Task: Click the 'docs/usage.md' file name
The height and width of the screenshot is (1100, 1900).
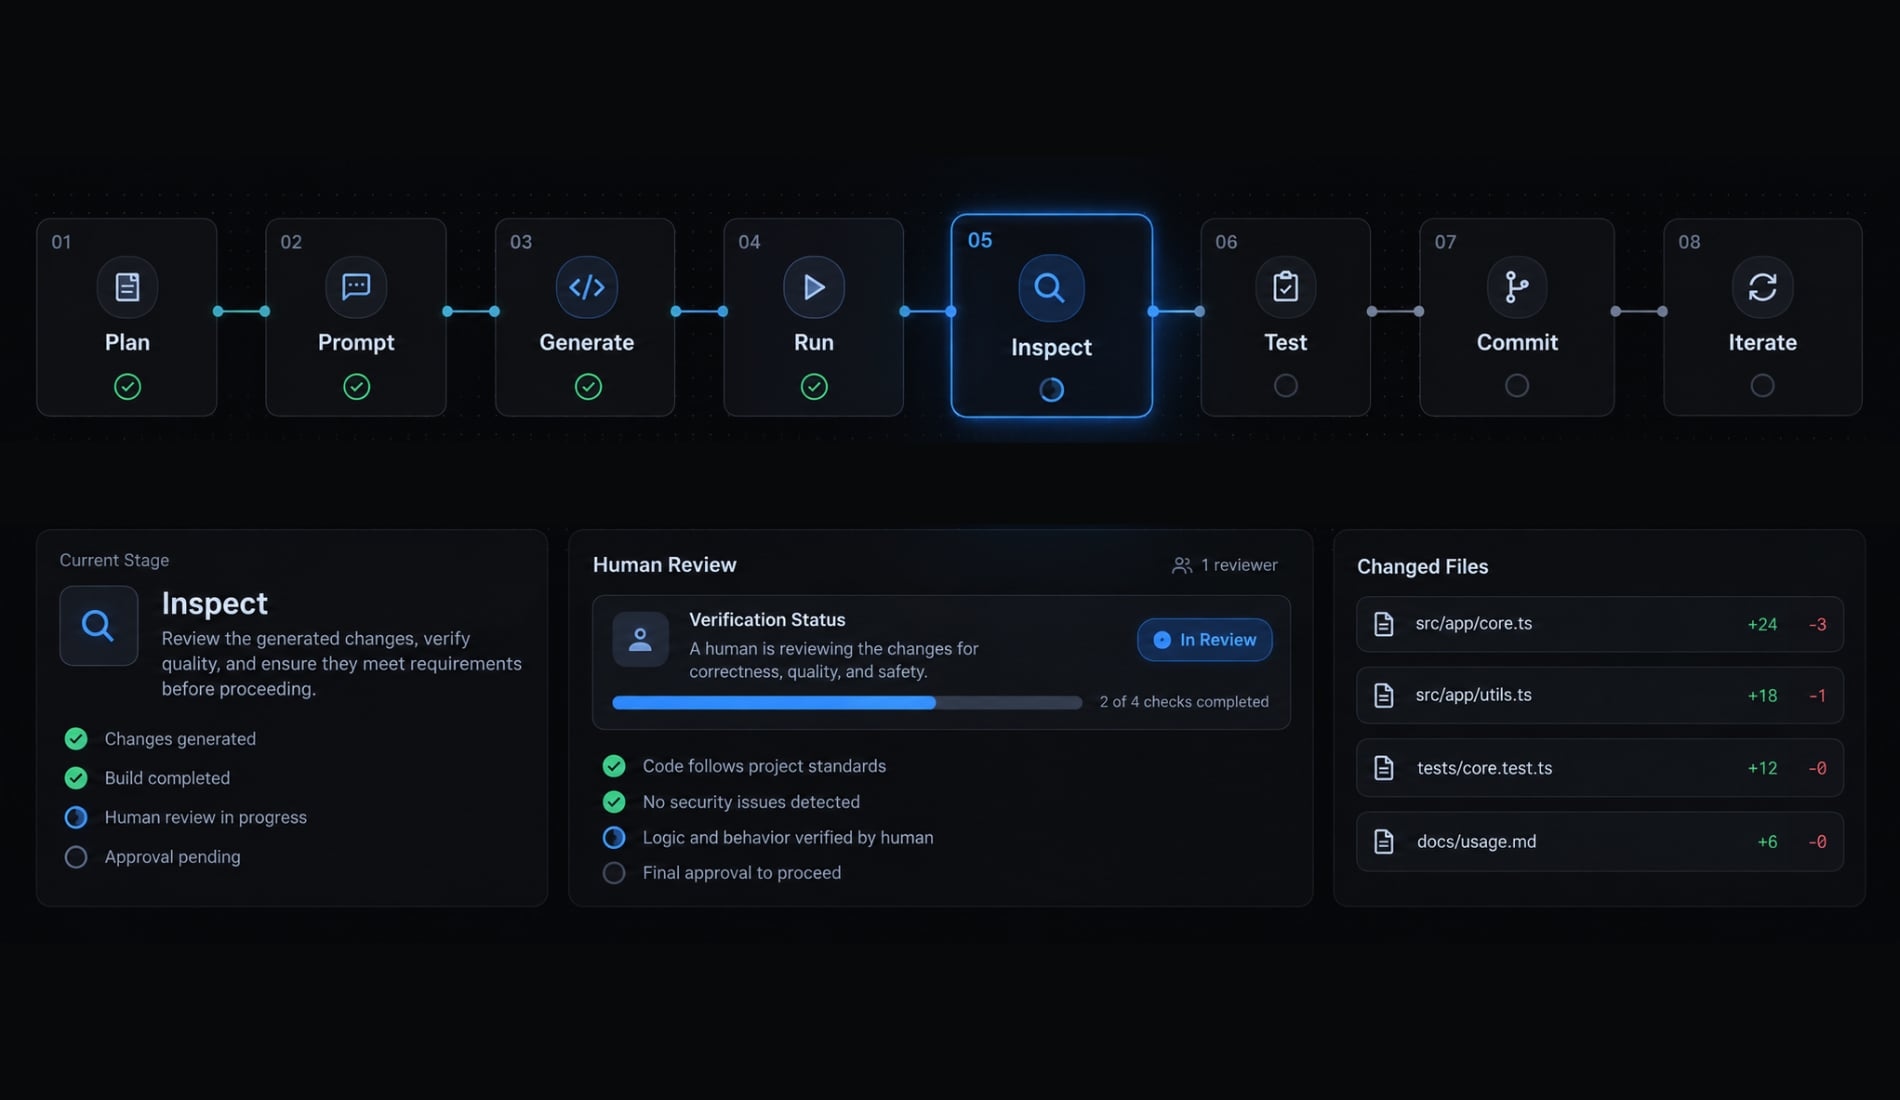Action: click(x=1476, y=842)
